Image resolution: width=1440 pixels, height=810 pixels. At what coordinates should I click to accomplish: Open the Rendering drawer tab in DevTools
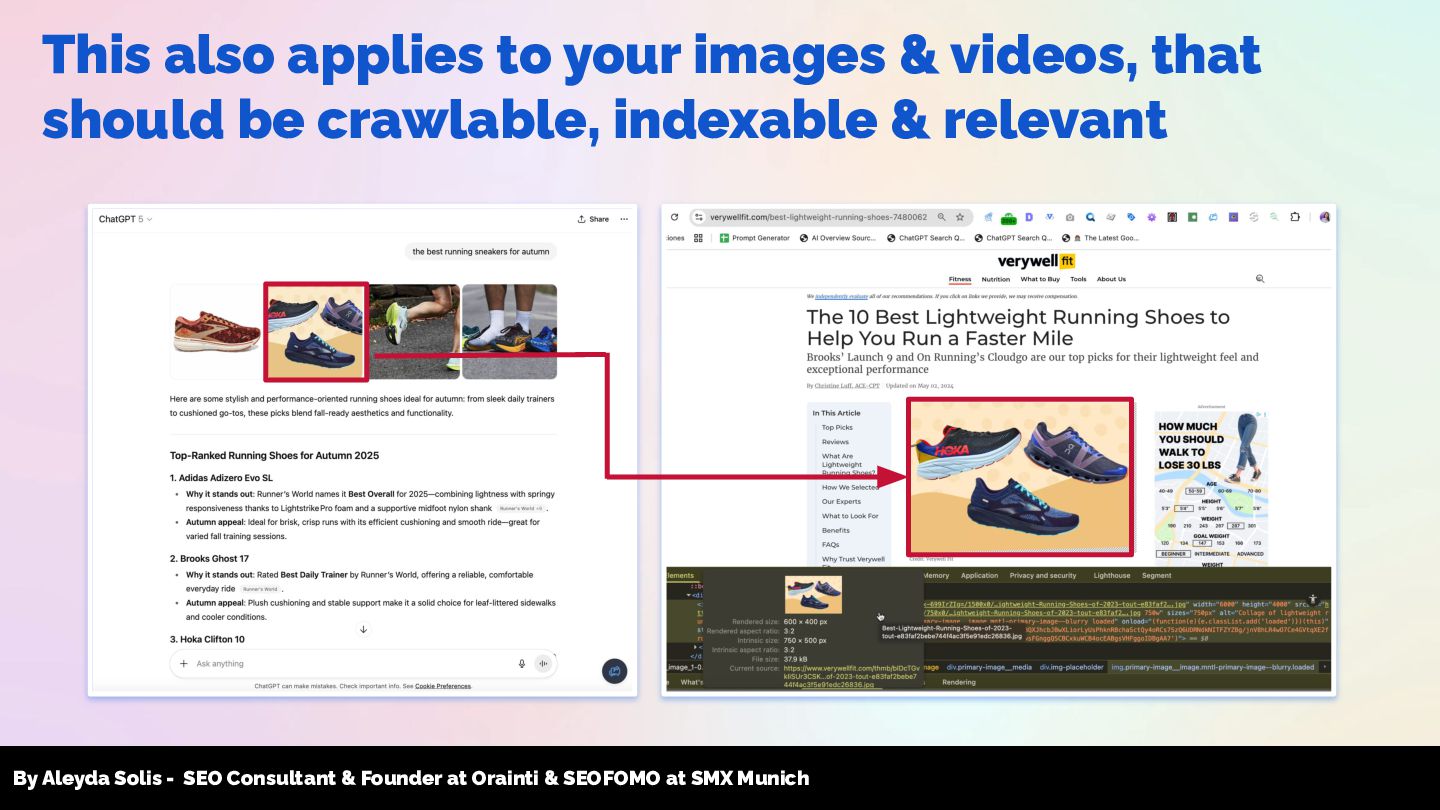point(959,682)
